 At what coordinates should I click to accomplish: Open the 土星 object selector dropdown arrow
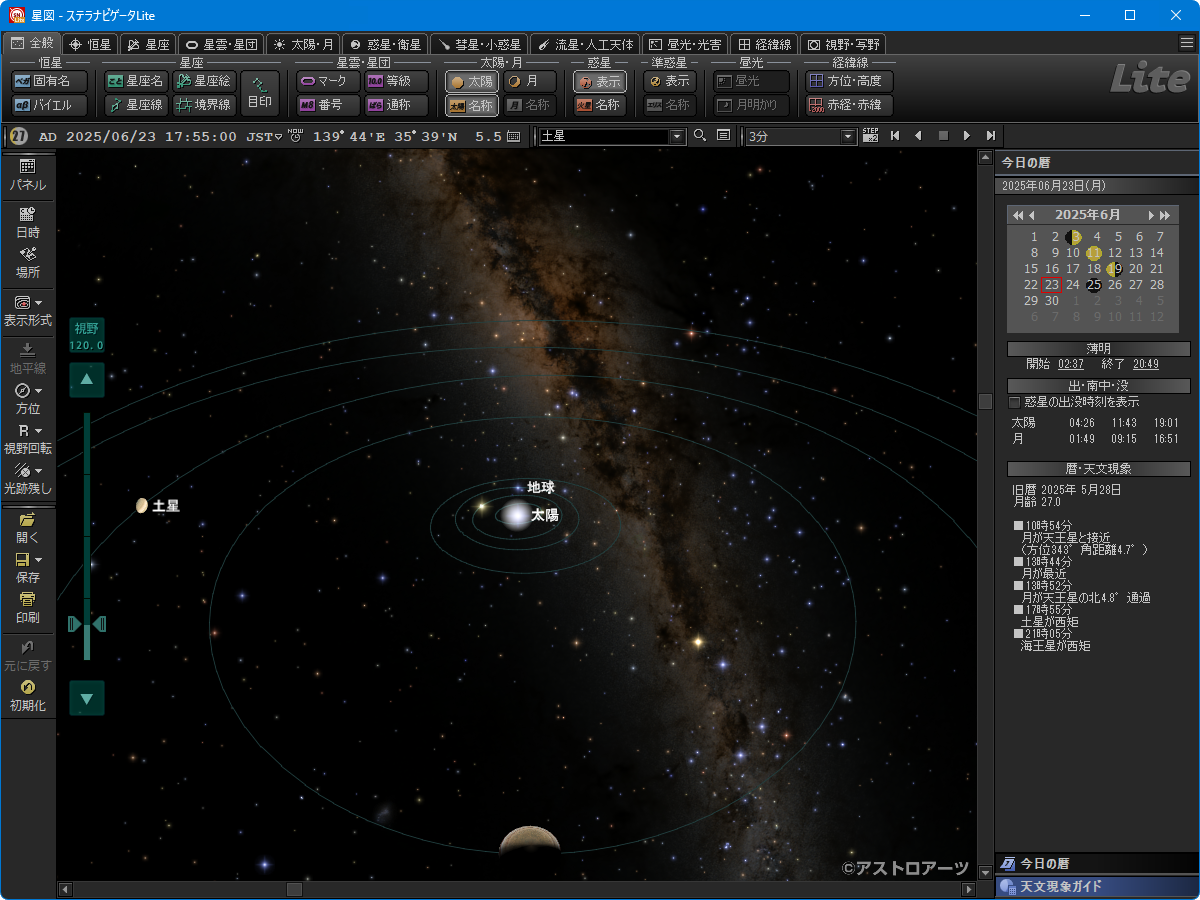pos(677,136)
